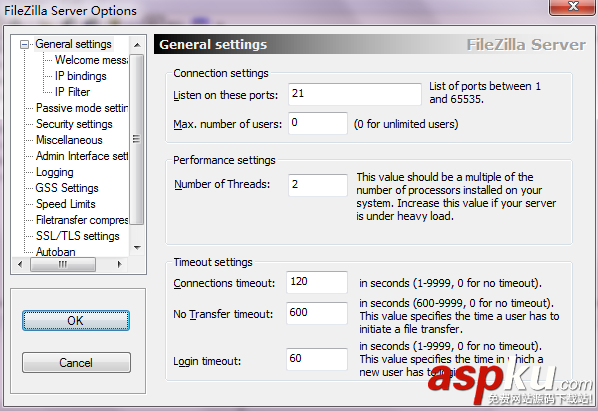Screen dimensions: 598x411
Task: Click the 'Connections timeout:' label
Action: point(224,283)
